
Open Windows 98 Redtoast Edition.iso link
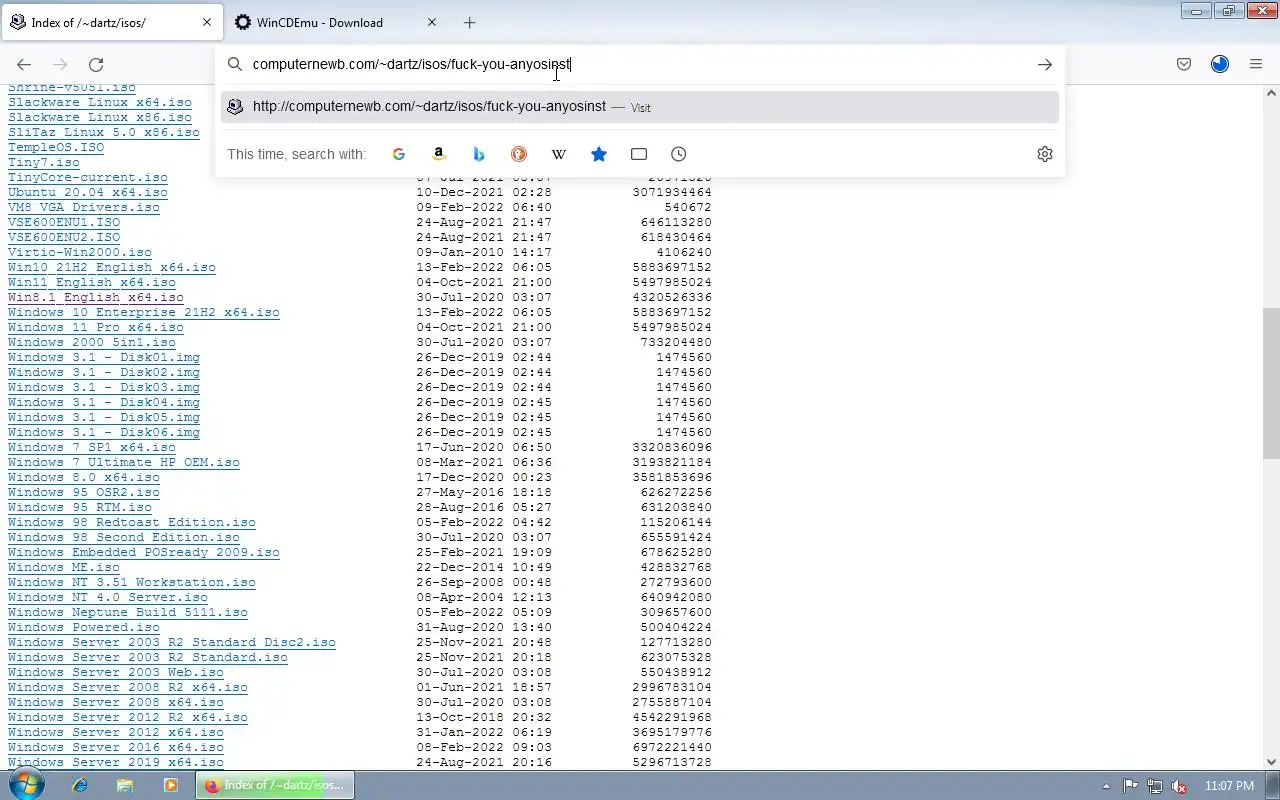tap(132, 522)
